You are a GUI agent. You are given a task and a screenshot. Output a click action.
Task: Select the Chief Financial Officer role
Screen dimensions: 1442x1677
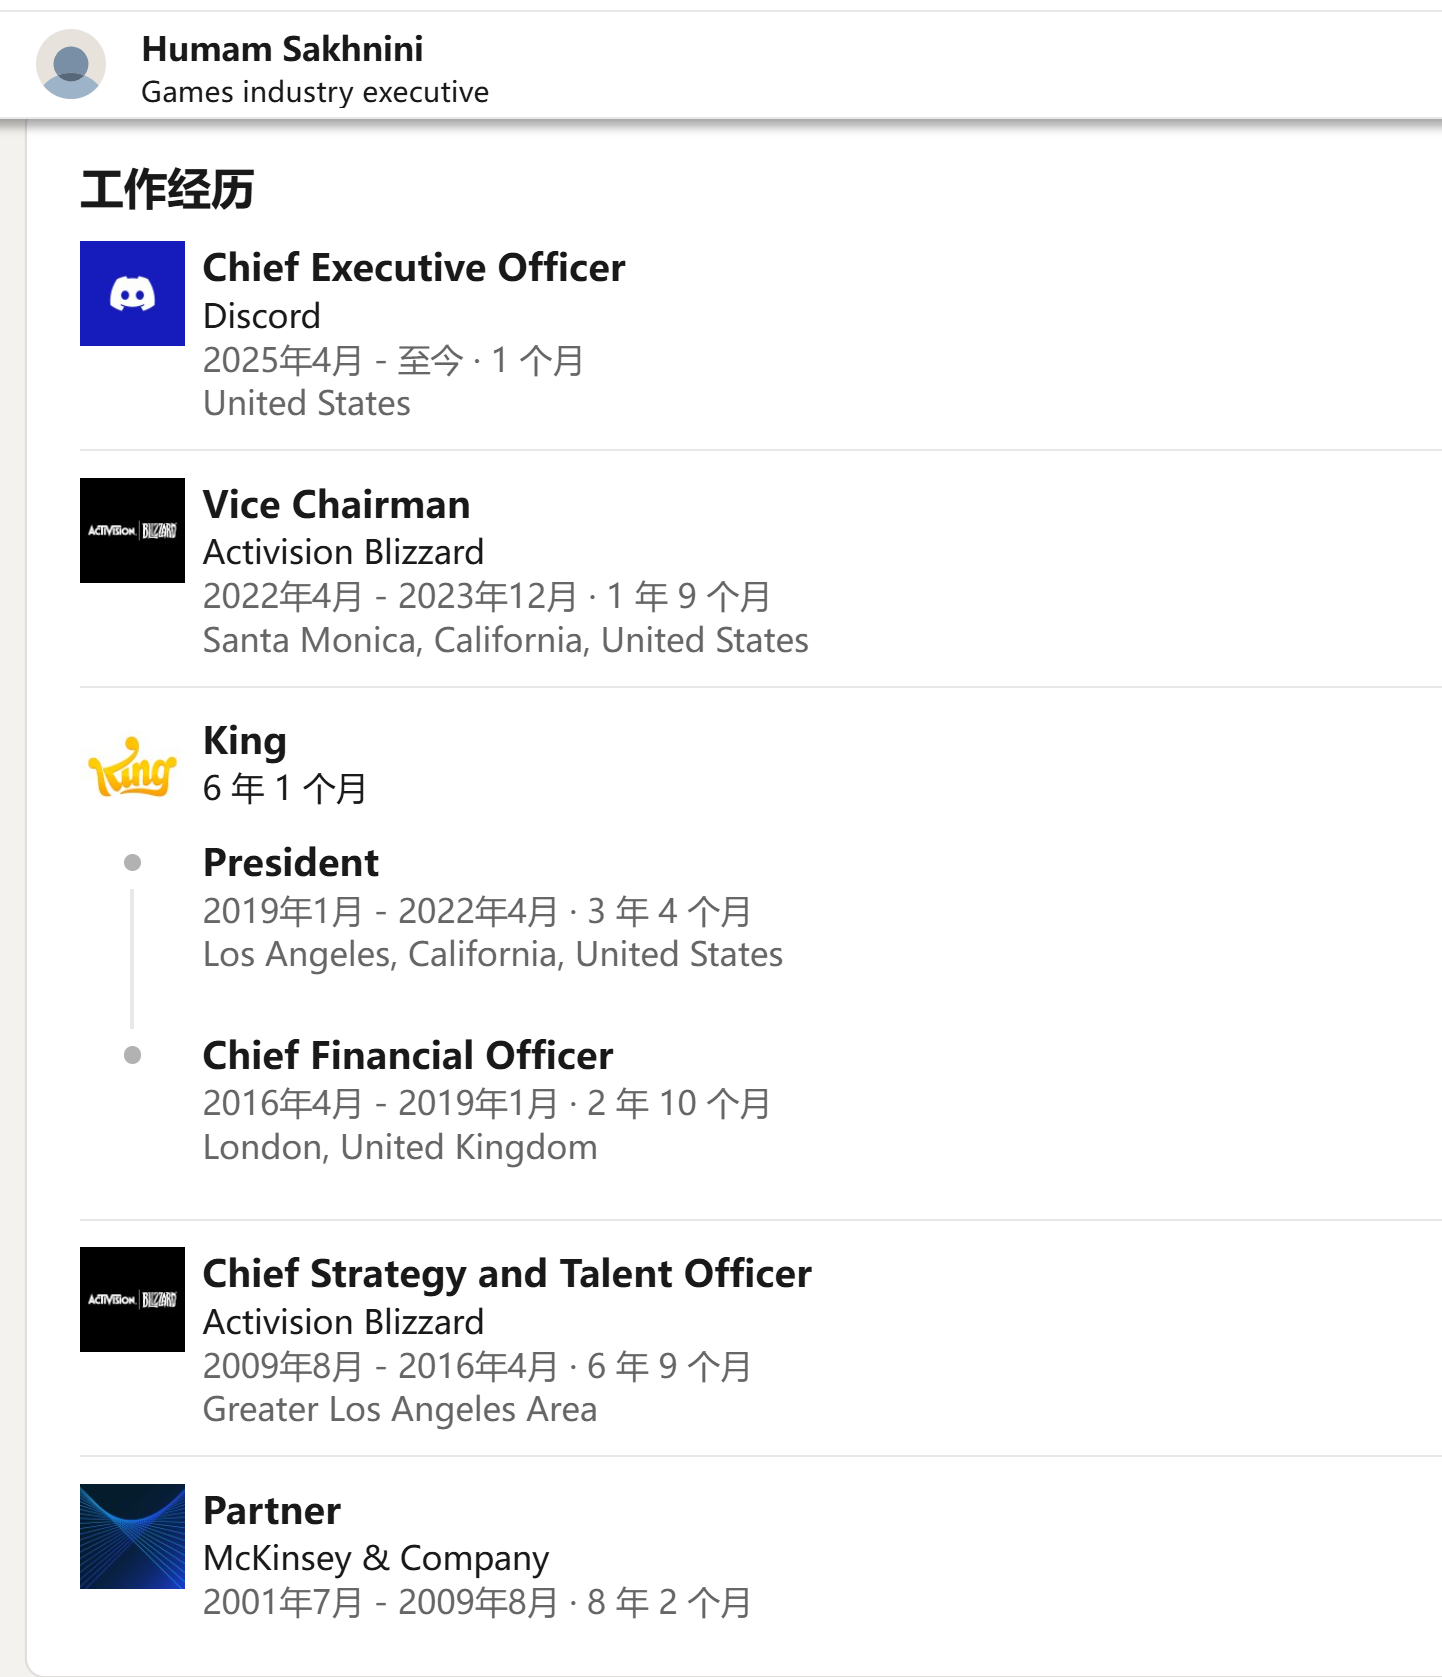(408, 1055)
